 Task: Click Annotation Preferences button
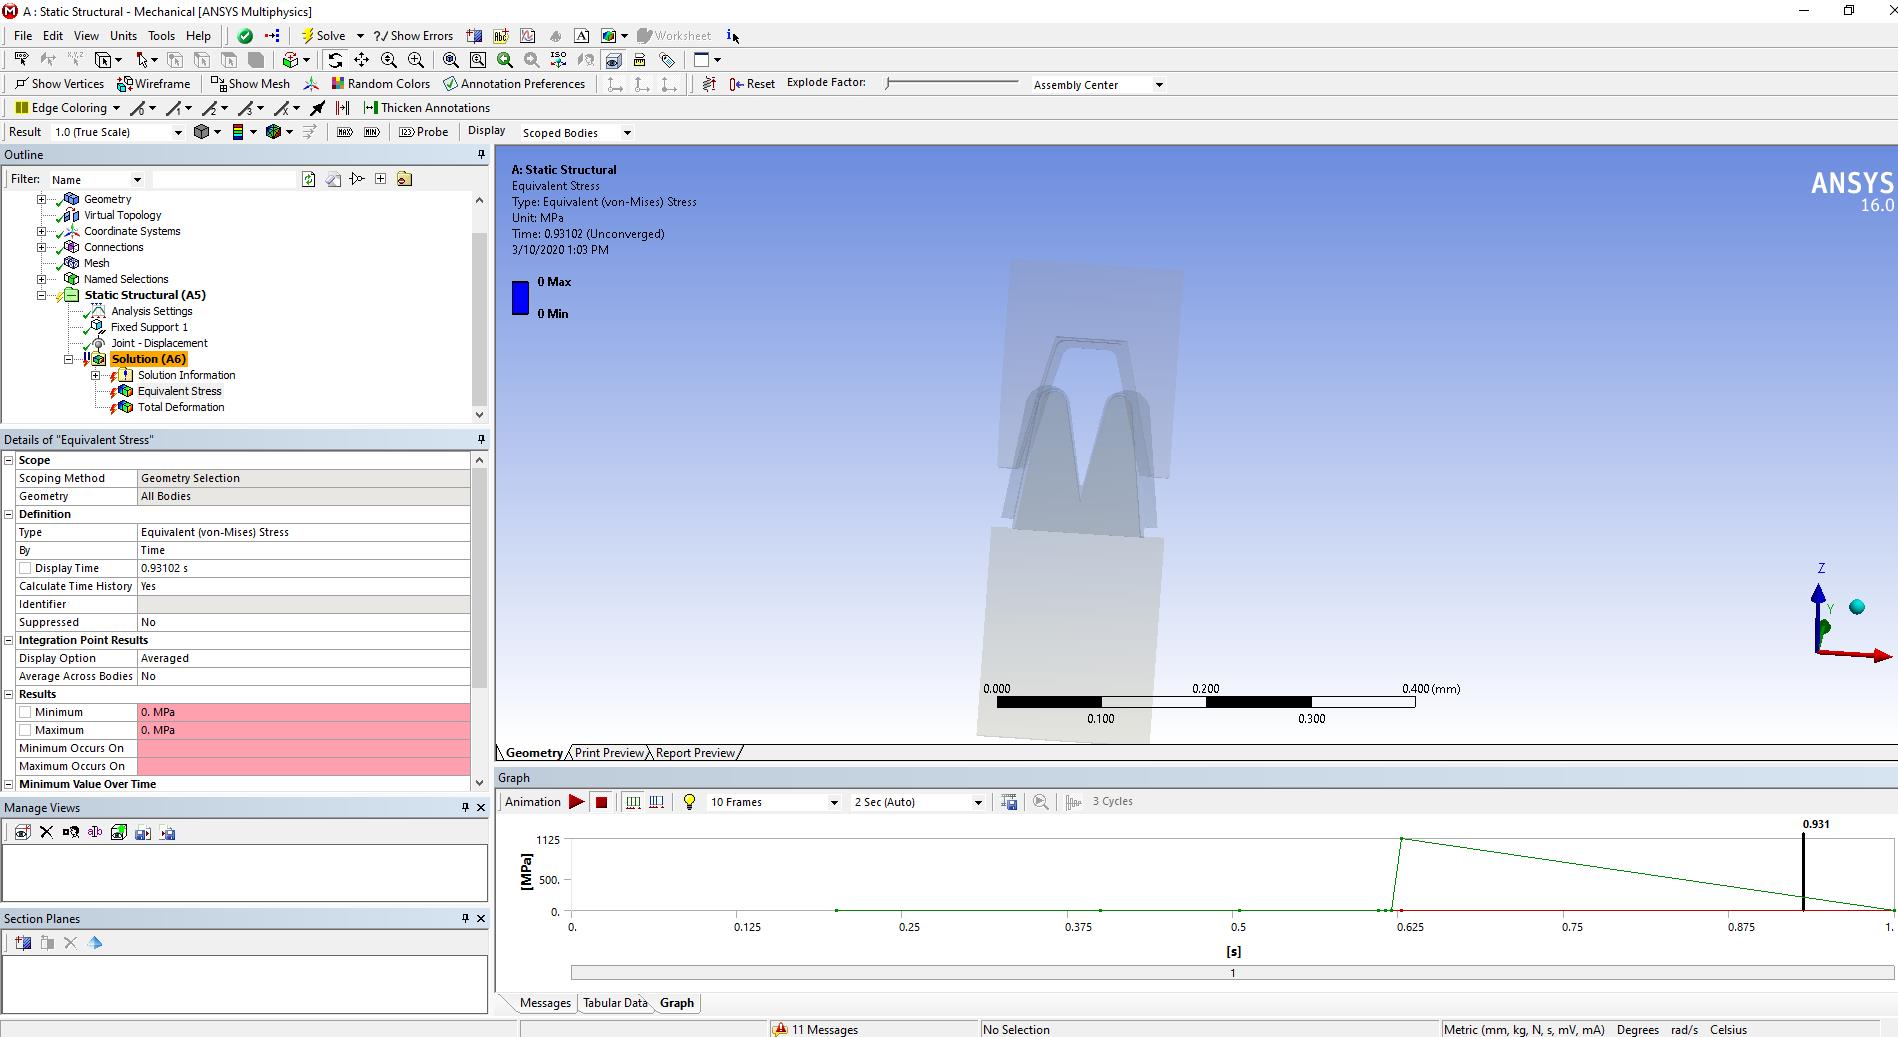[x=514, y=84]
